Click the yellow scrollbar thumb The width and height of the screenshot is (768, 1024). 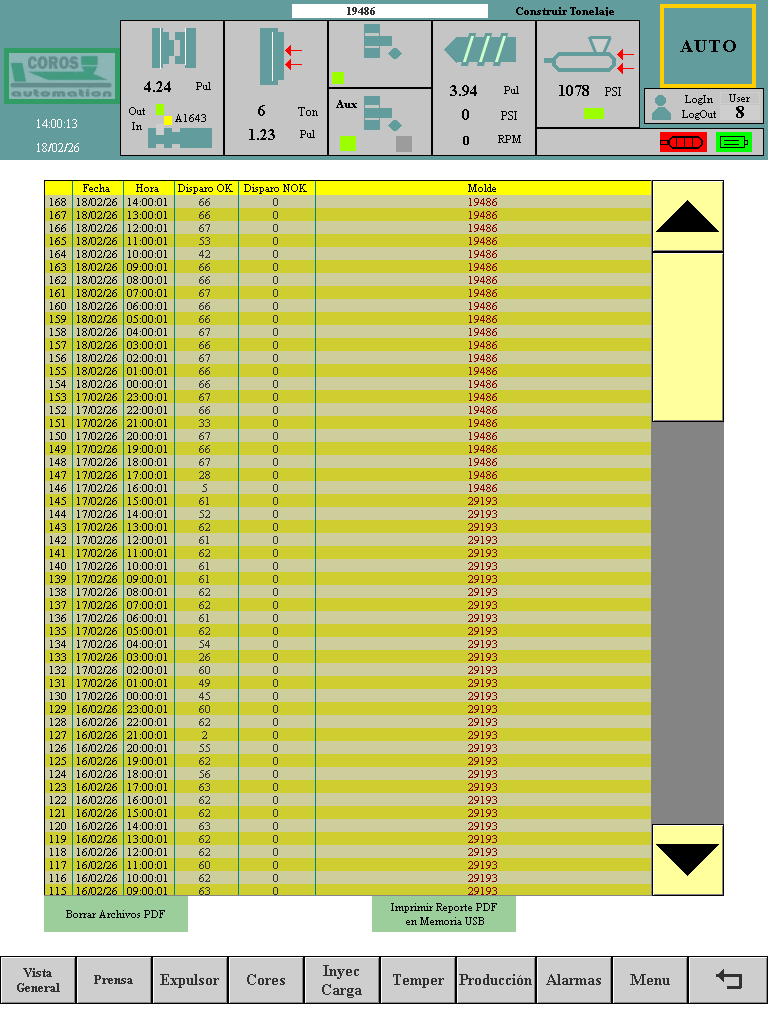point(687,335)
